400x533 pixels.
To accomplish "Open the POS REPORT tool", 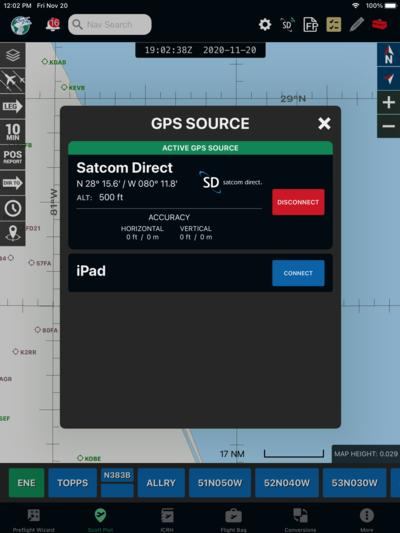I will point(13,157).
